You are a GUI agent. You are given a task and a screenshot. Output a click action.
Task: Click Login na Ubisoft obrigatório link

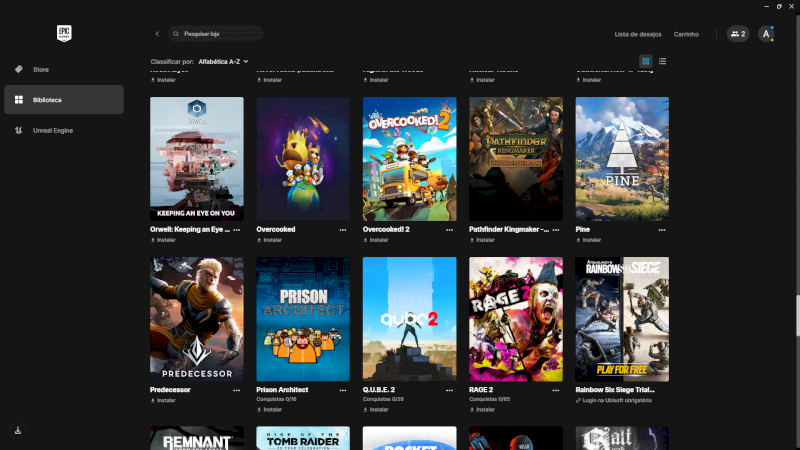pyautogui.click(x=614, y=401)
